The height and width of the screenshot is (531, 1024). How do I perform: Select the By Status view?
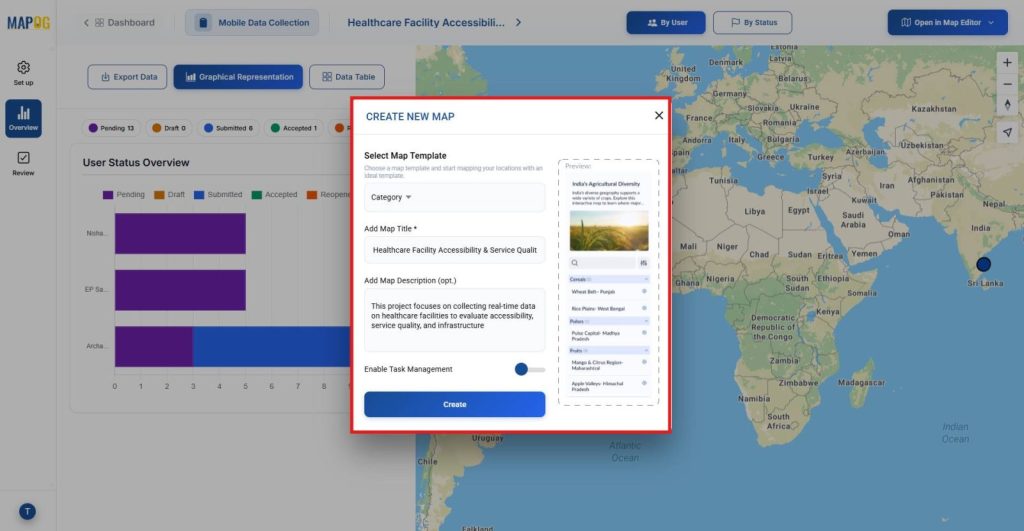pos(752,23)
